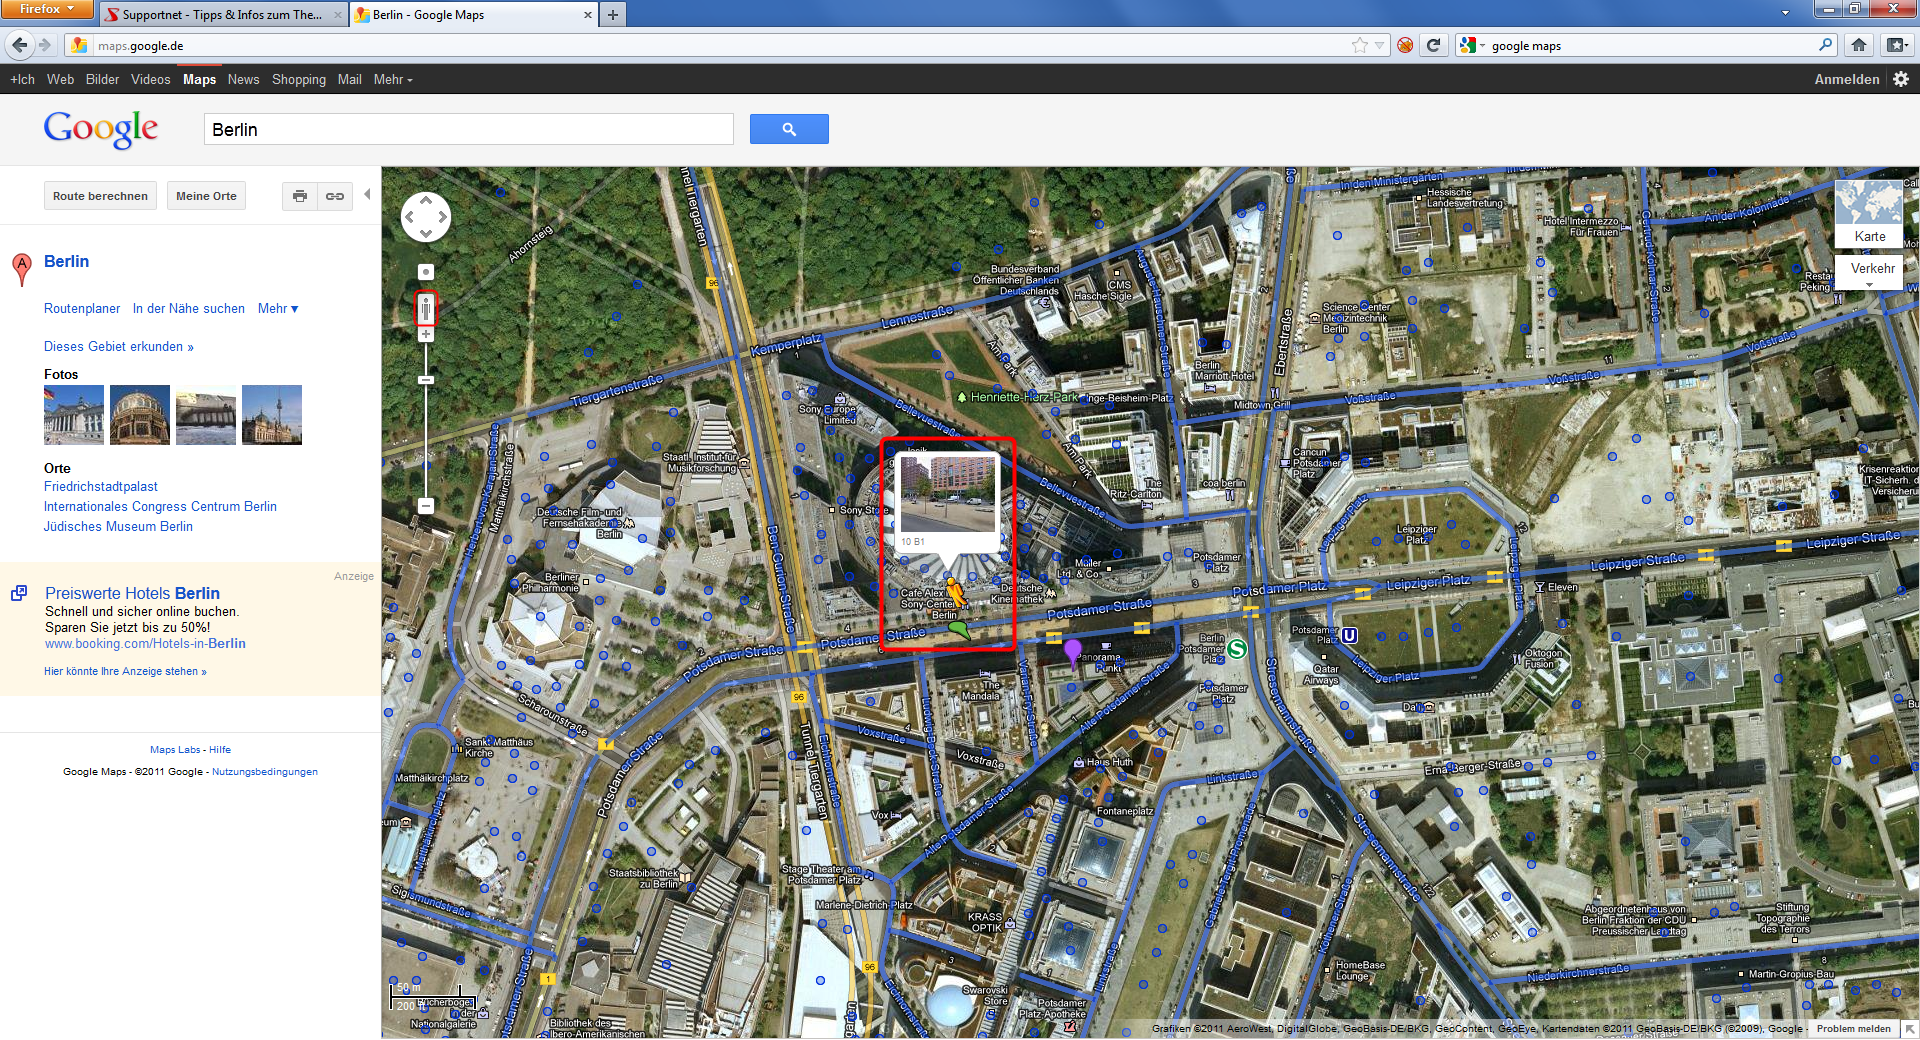Open the Friedrichstadtpalast link

click(100, 486)
